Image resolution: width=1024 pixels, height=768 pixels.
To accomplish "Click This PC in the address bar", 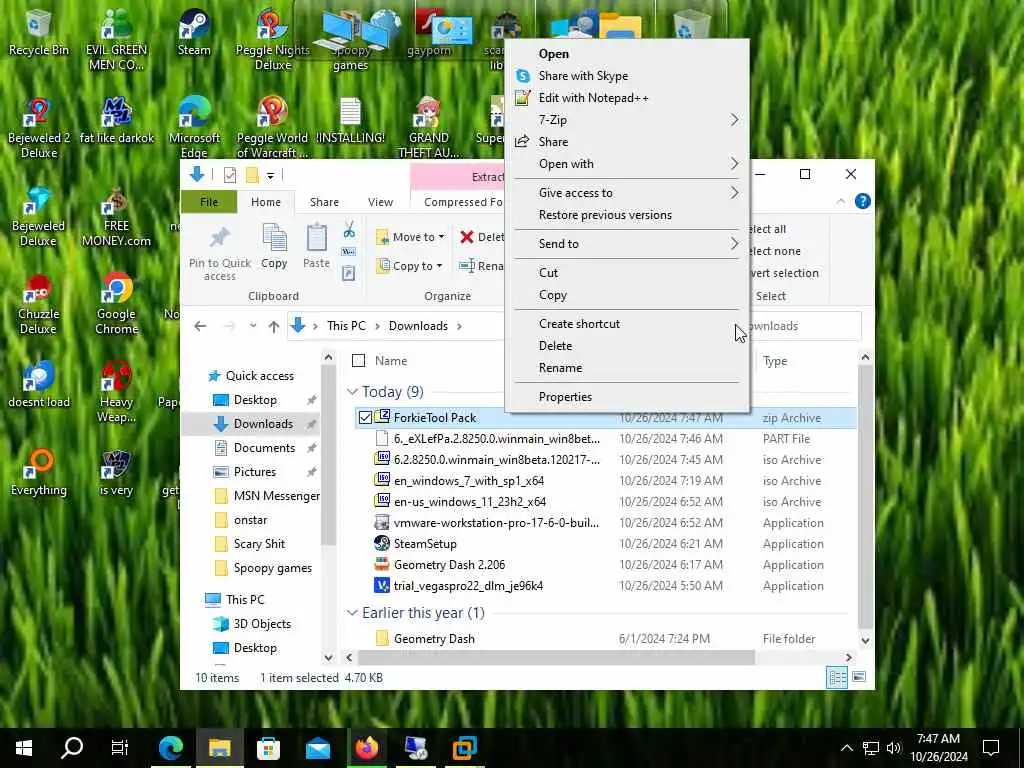I will [346, 326].
